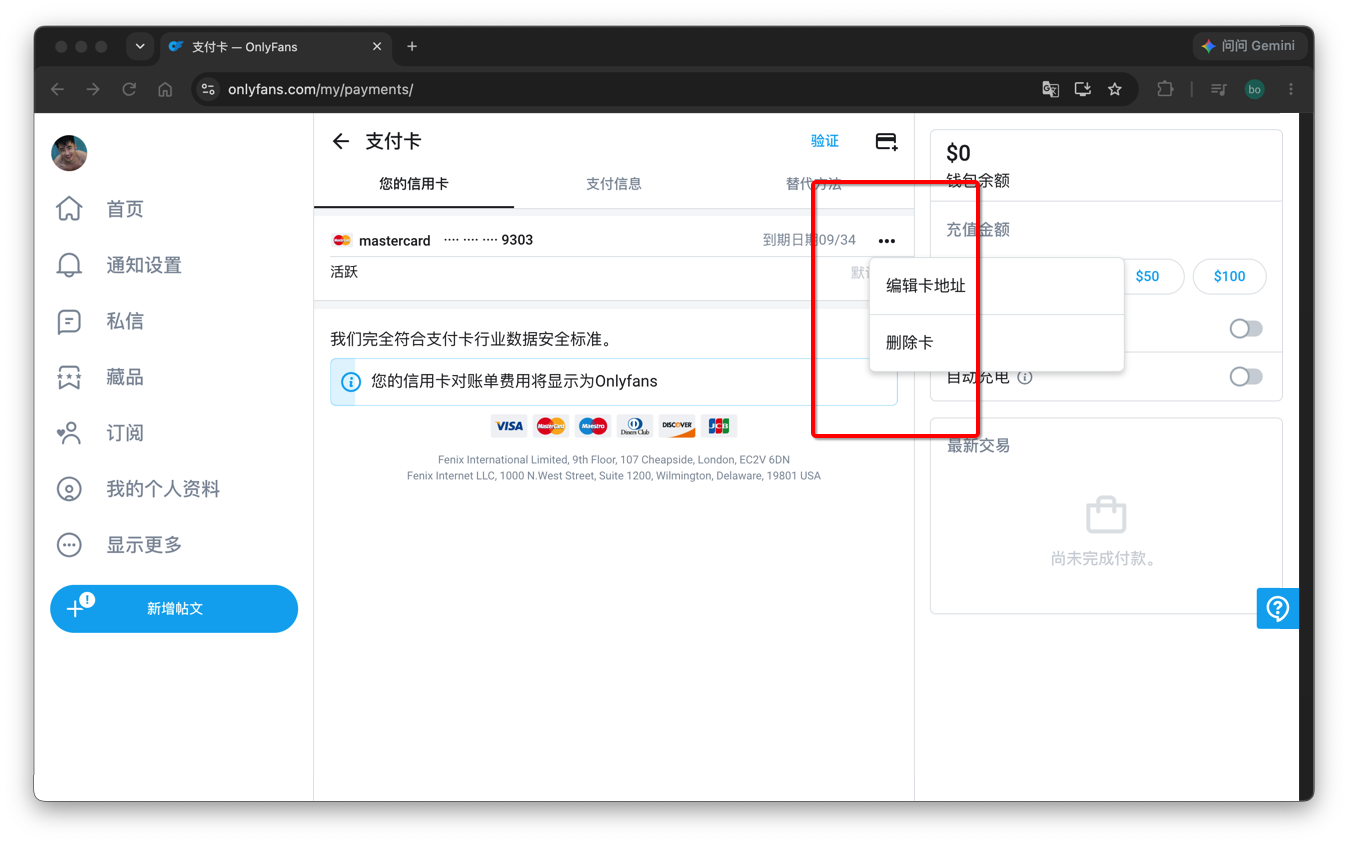Screen dimensions: 1348x843
Task: Click the 验证 link
Action: (x=825, y=141)
